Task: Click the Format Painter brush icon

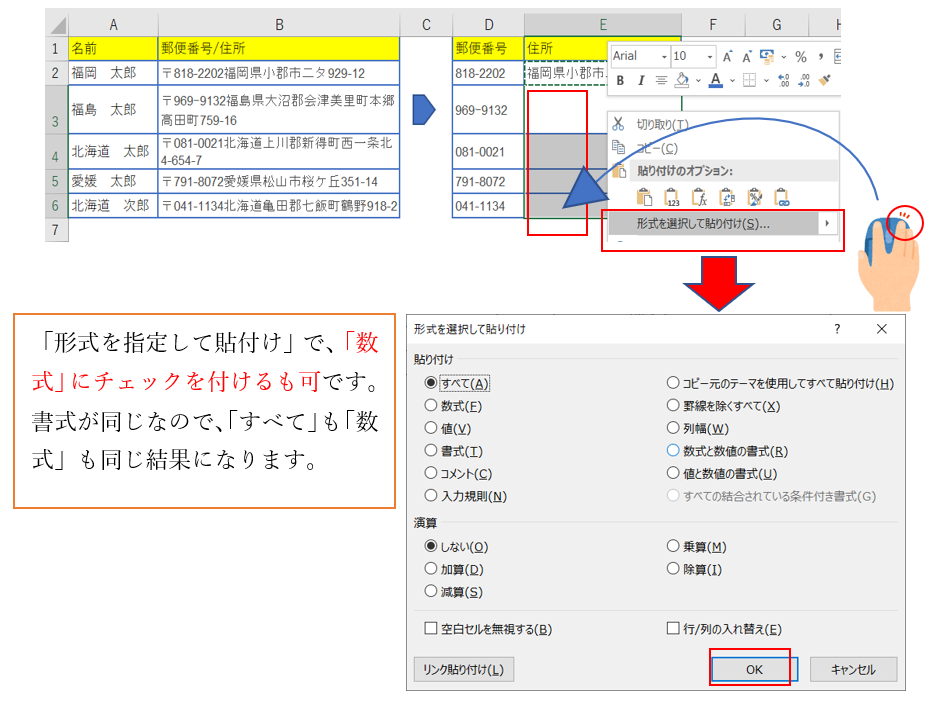Action: click(x=825, y=81)
